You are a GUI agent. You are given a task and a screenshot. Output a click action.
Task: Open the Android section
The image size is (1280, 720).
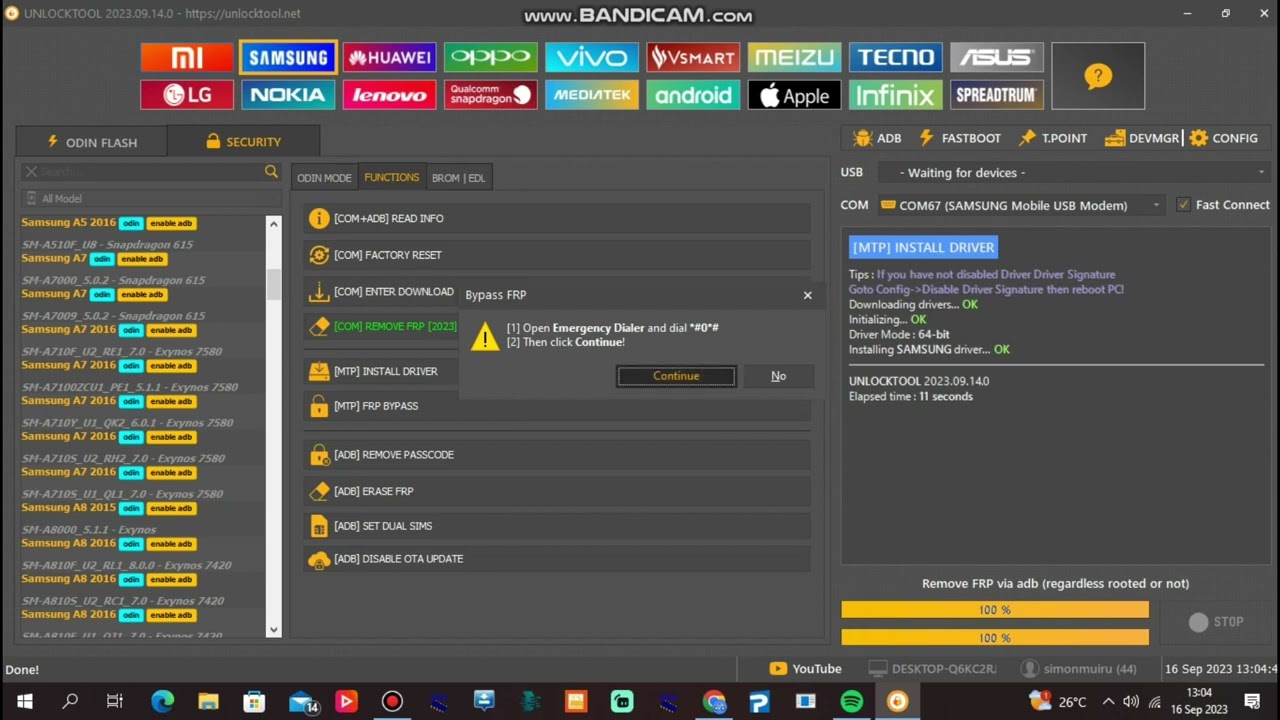pyautogui.click(x=693, y=95)
